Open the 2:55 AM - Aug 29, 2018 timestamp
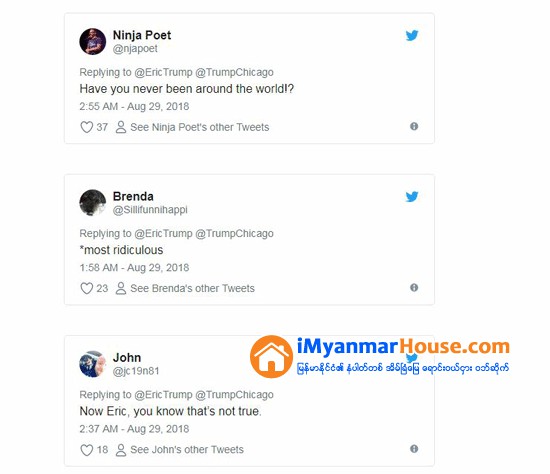 click(x=134, y=106)
